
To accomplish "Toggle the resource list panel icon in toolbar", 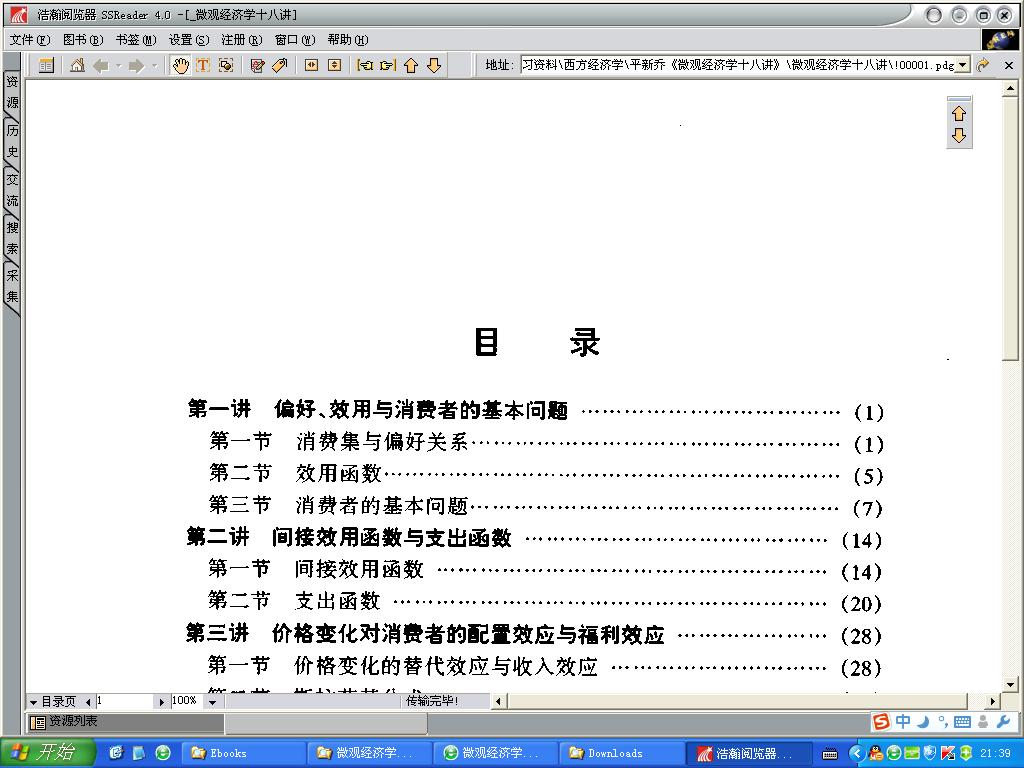I will 46,65.
